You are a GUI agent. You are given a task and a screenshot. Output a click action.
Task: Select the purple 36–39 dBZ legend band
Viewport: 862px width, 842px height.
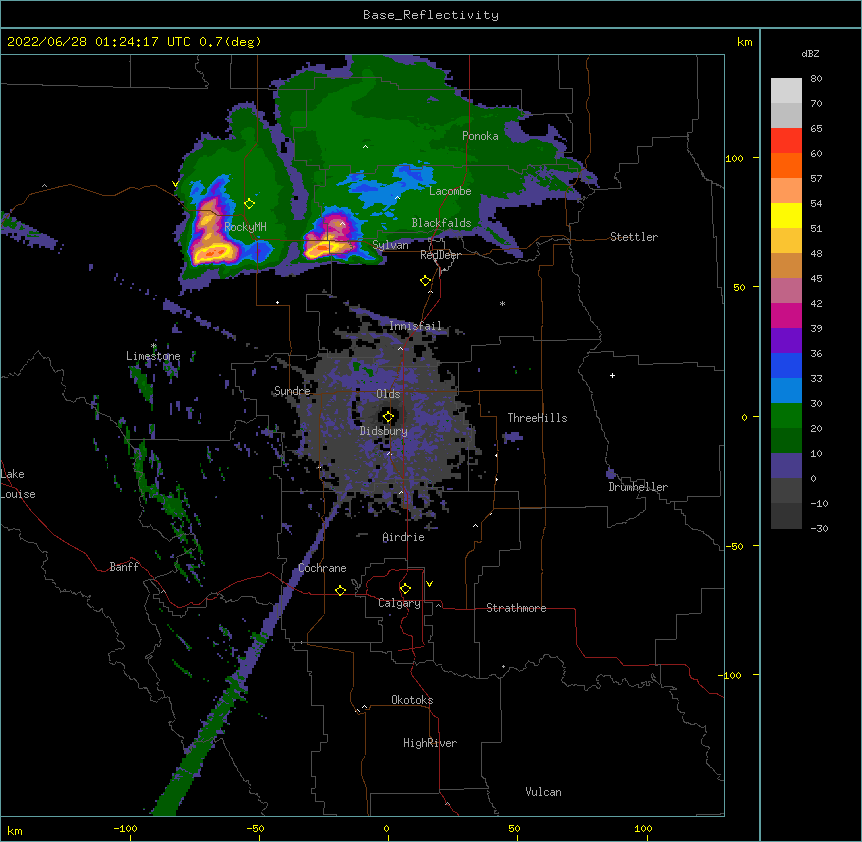[x=786, y=341]
